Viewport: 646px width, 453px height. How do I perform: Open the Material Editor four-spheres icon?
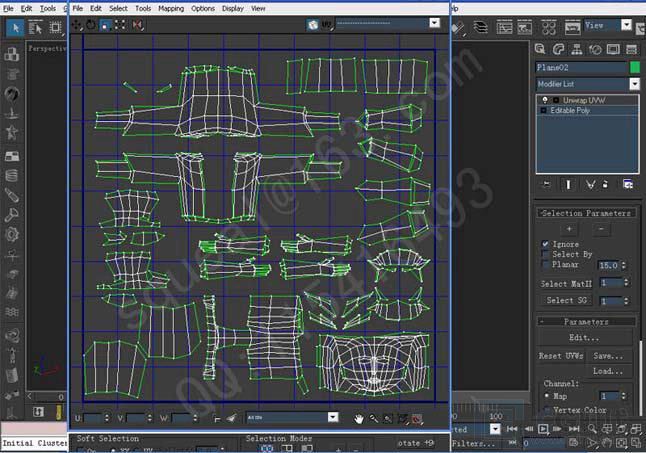click(x=549, y=28)
